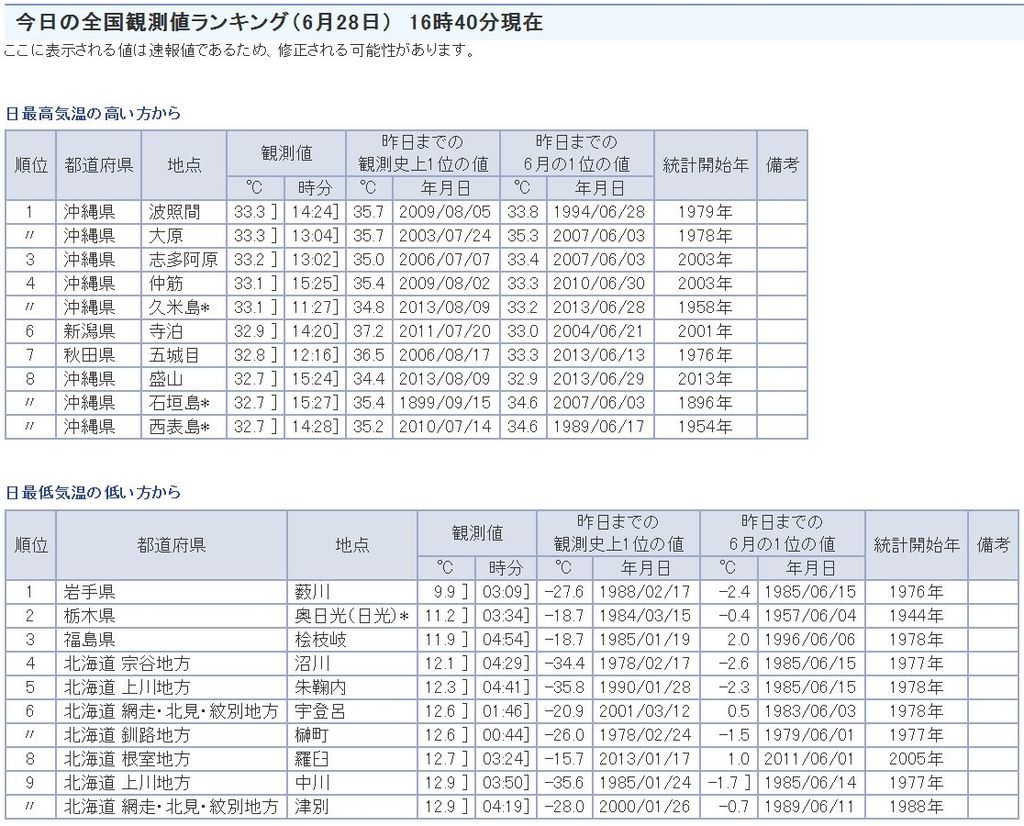Select the 志多阿原 location name
Viewport: 1024px width, 826px height.
pyautogui.click(x=183, y=260)
